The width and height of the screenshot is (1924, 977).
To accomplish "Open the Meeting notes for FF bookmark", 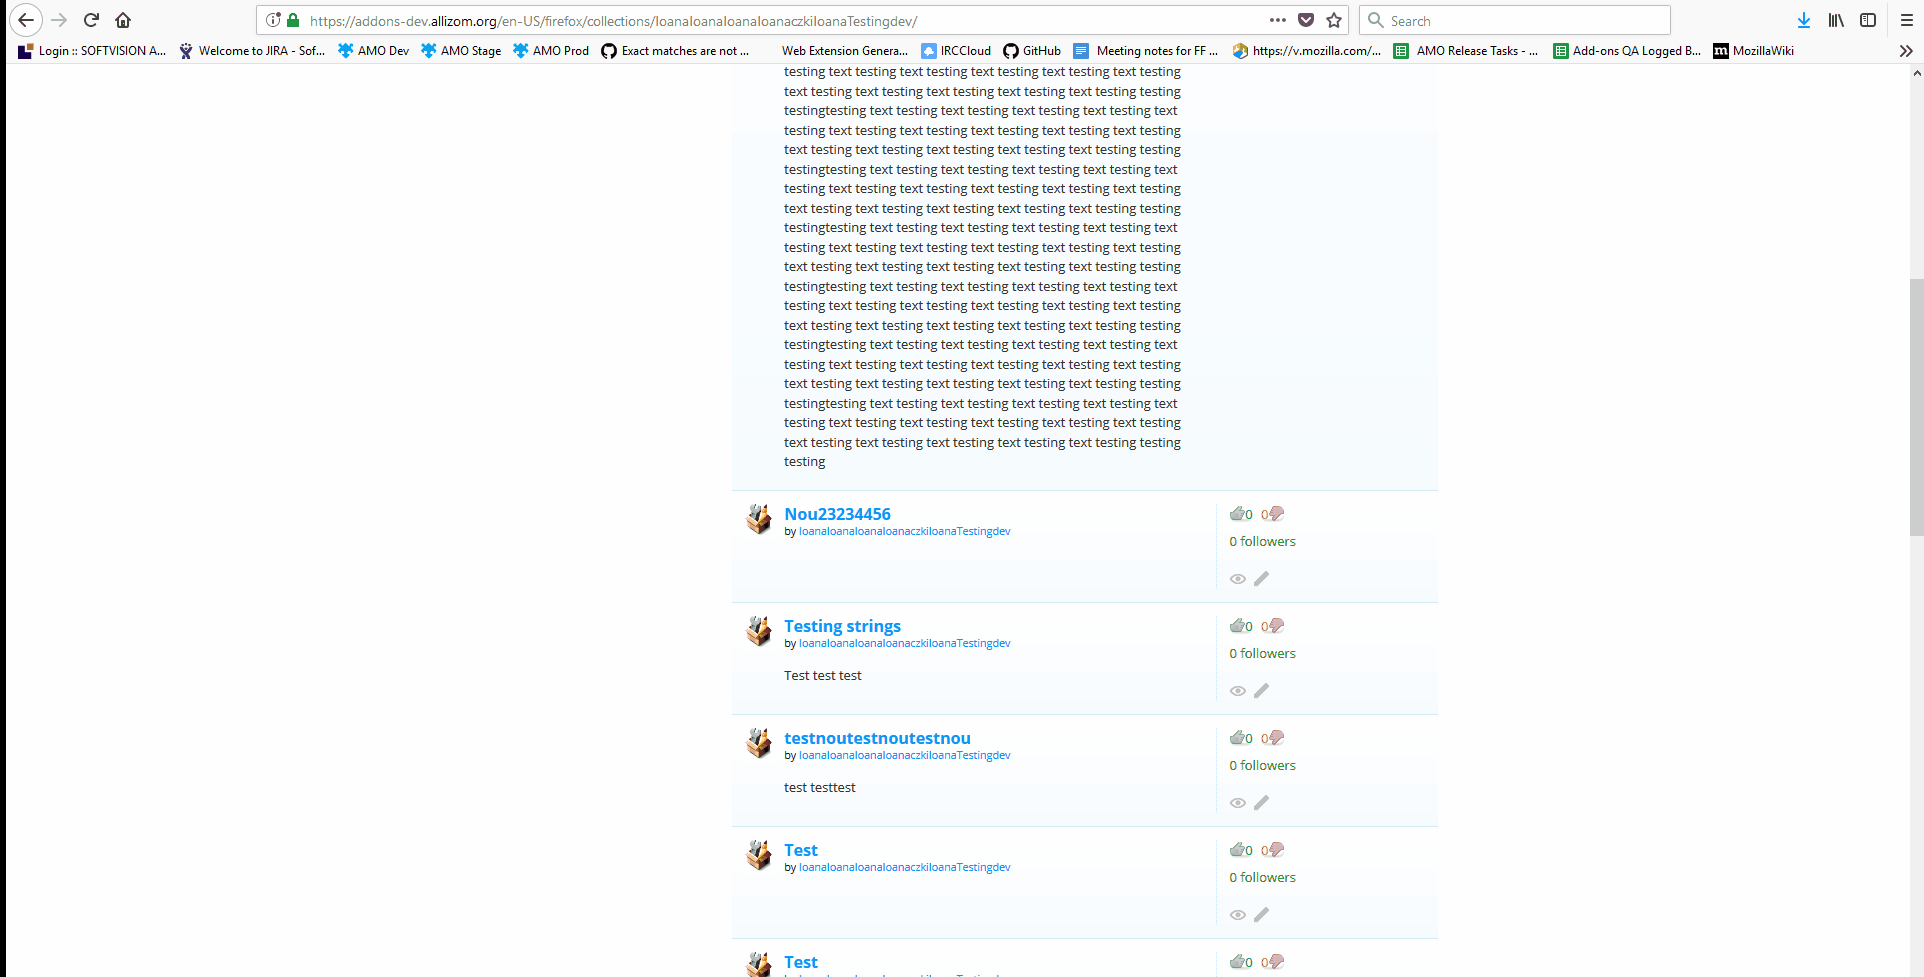I will (x=1146, y=51).
